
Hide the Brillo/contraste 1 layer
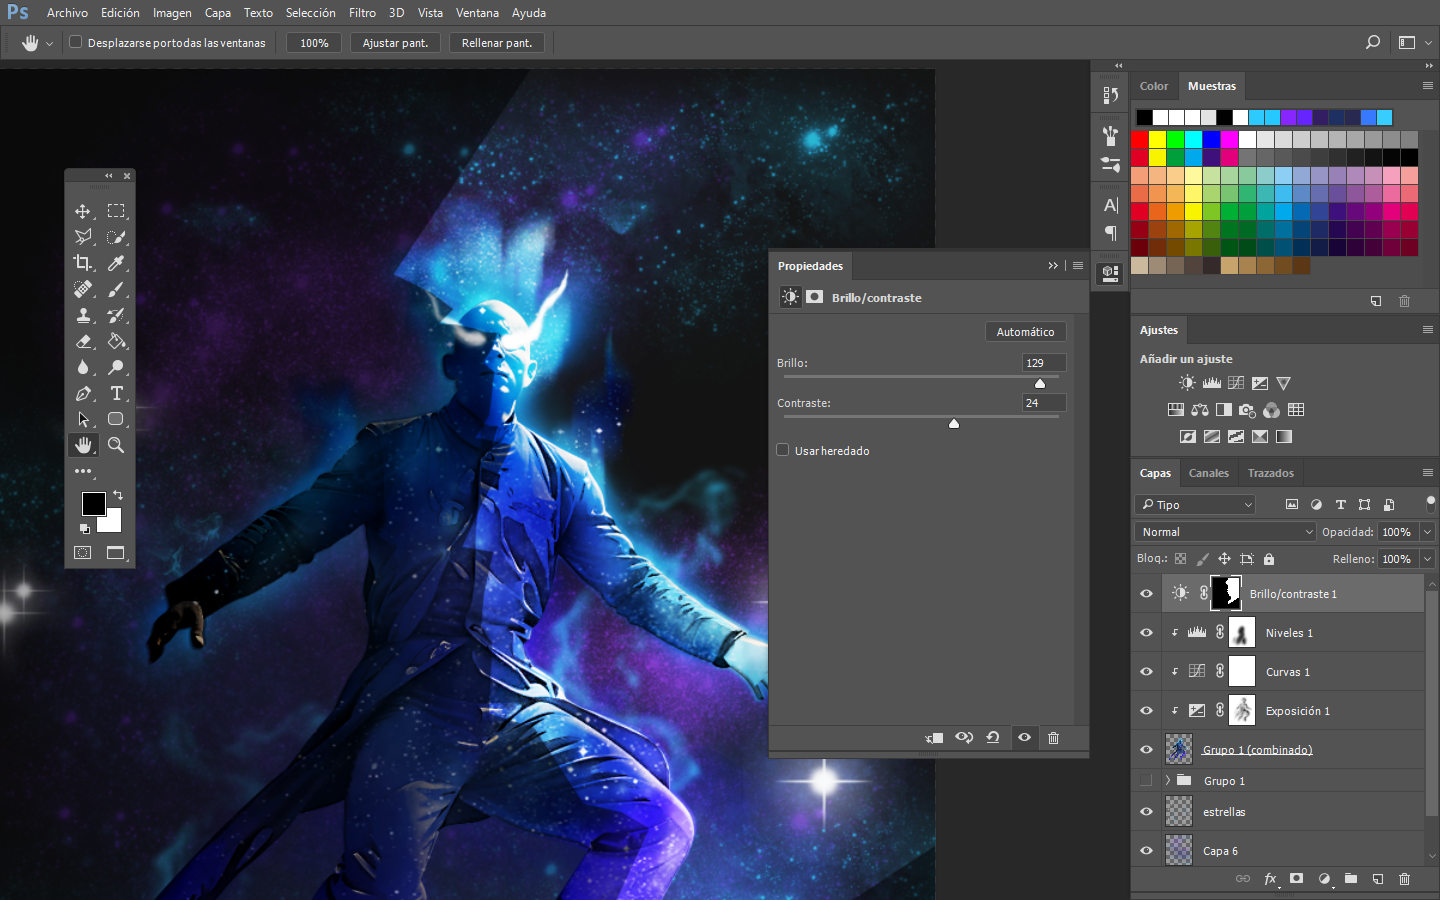point(1146,593)
